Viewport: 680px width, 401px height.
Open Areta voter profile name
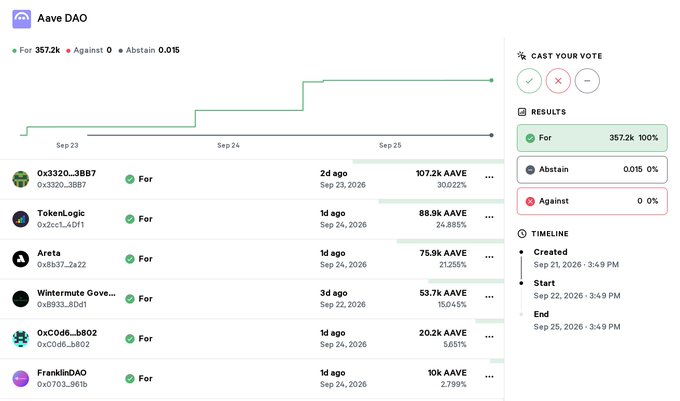(49, 253)
